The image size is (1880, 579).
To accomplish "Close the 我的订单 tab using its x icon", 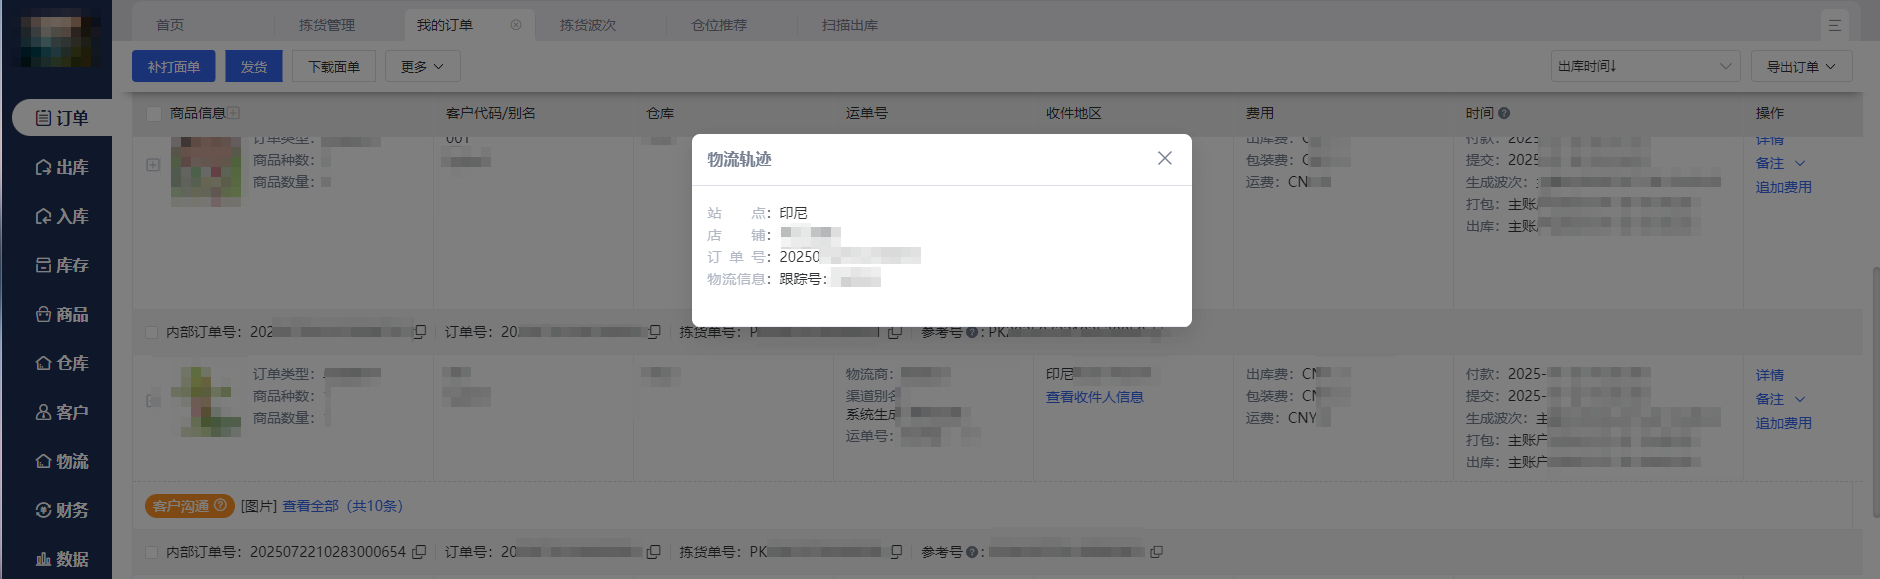I will pyautogui.click(x=516, y=25).
